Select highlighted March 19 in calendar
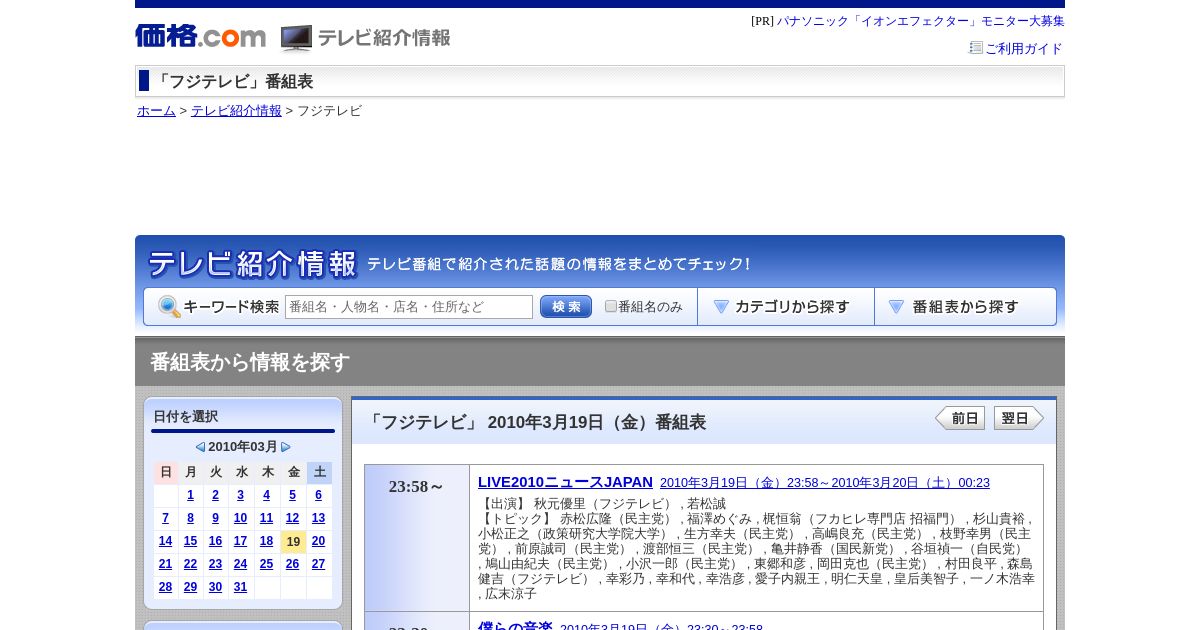Image resolution: width=1200 pixels, height=630 pixels. (x=293, y=542)
